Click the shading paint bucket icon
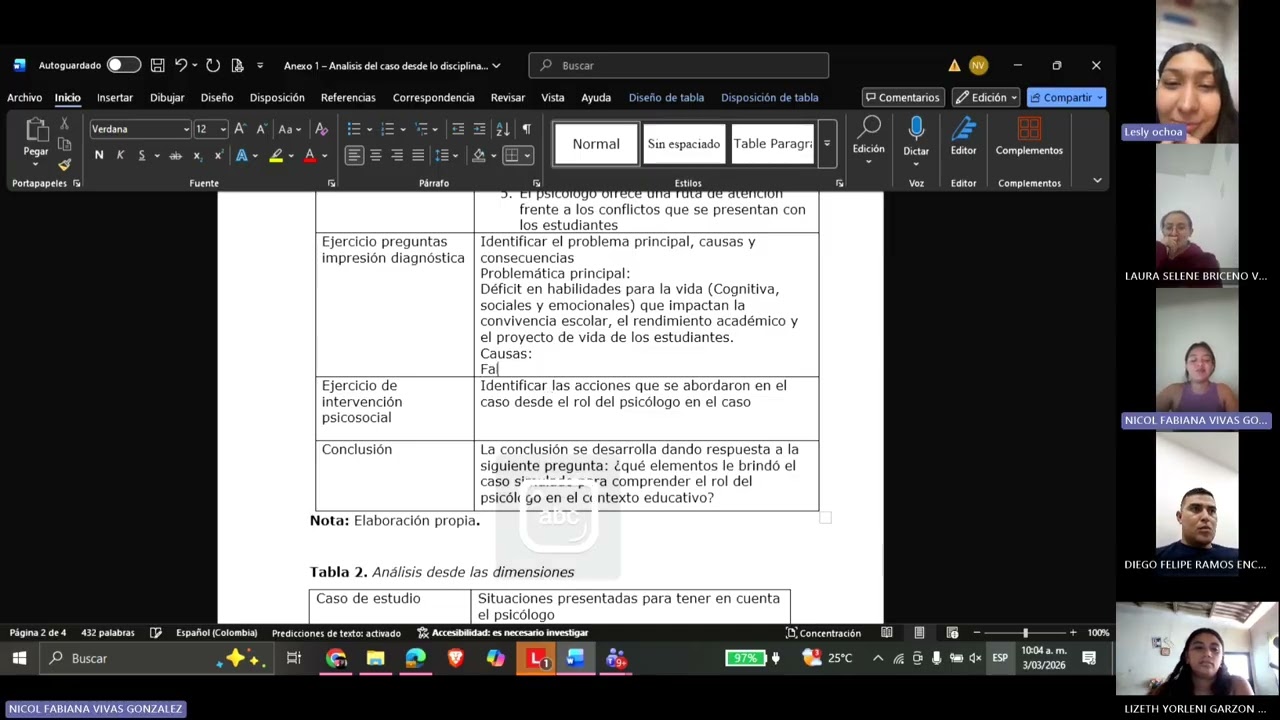Screen dimensions: 1280x720 [x=479, y=155]
